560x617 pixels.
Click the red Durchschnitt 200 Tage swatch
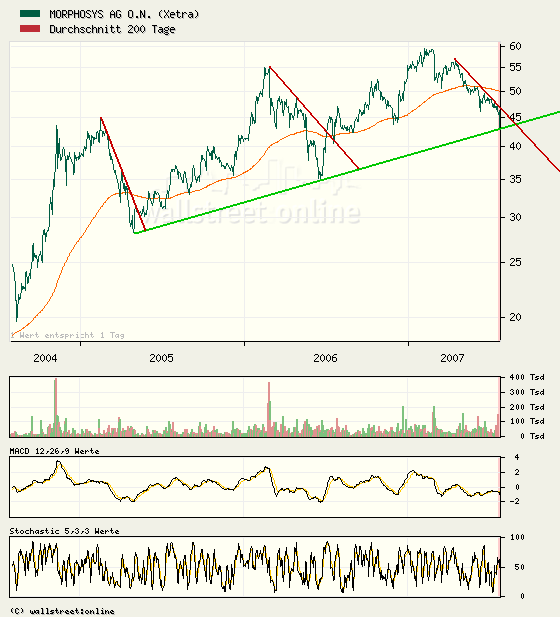click(30, 29)
